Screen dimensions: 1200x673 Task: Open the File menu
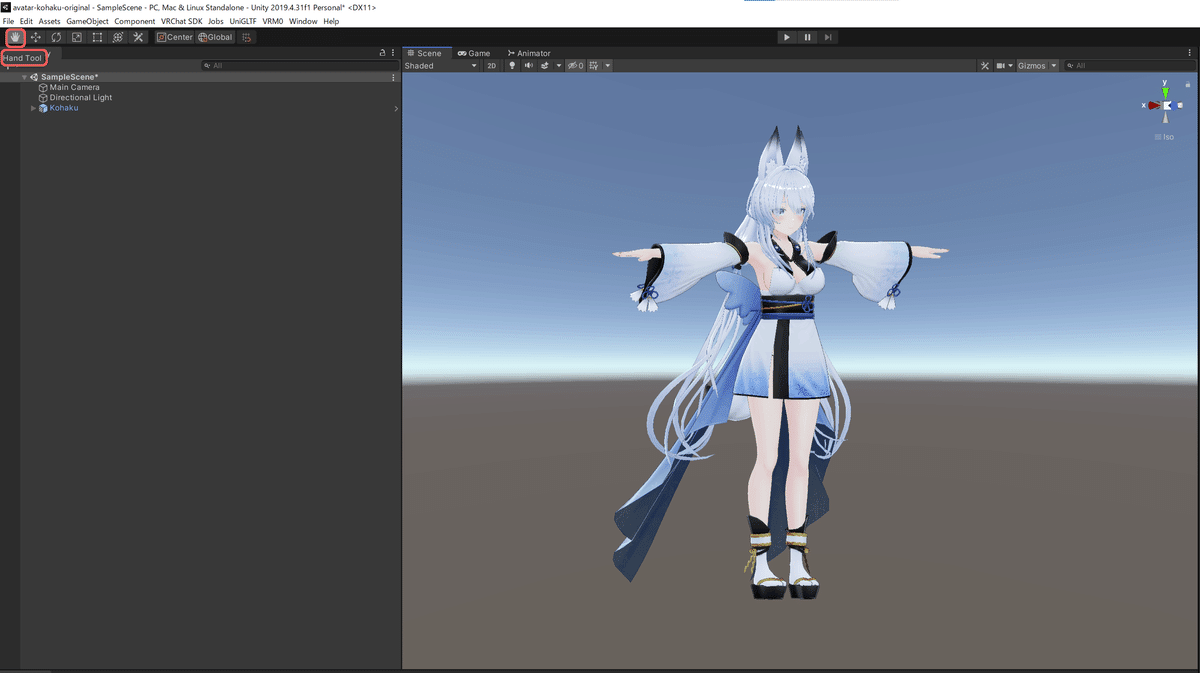[x=9, y=21]
